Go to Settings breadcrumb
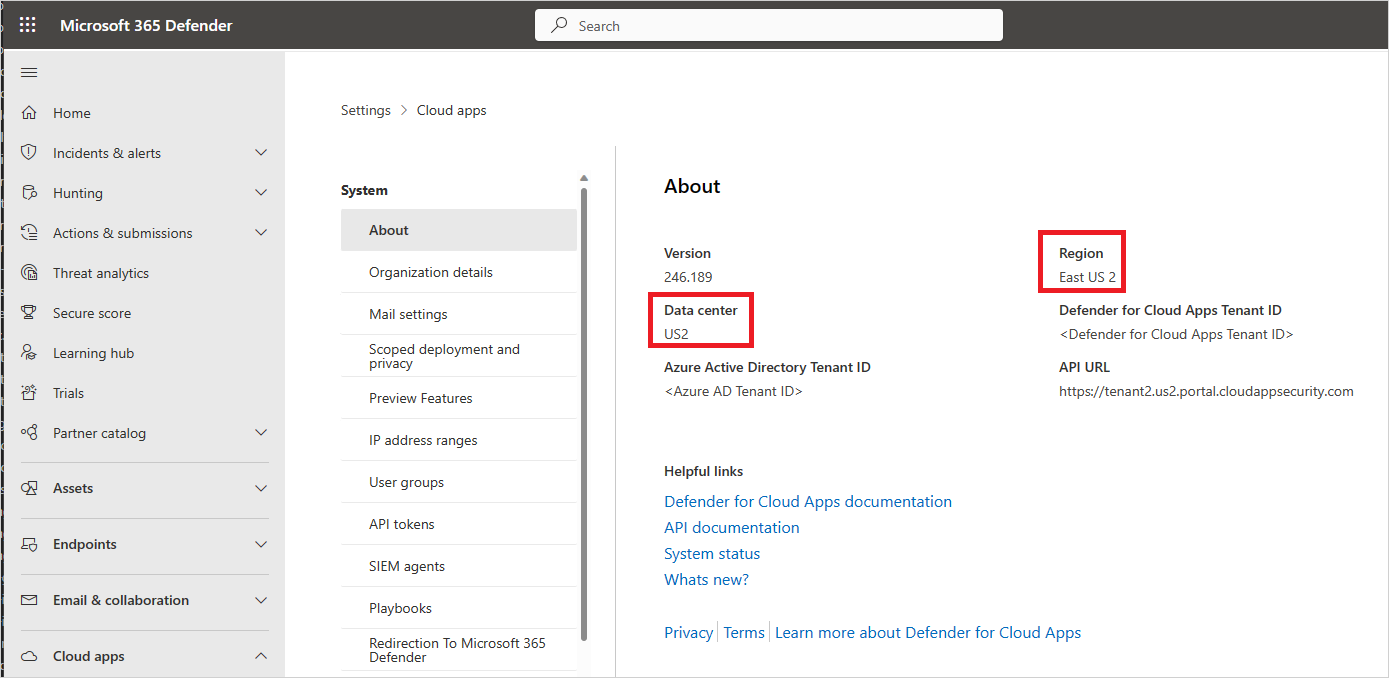Image resolution: width=1389 pixels, height=678 pixels. [x=366, y=110]
